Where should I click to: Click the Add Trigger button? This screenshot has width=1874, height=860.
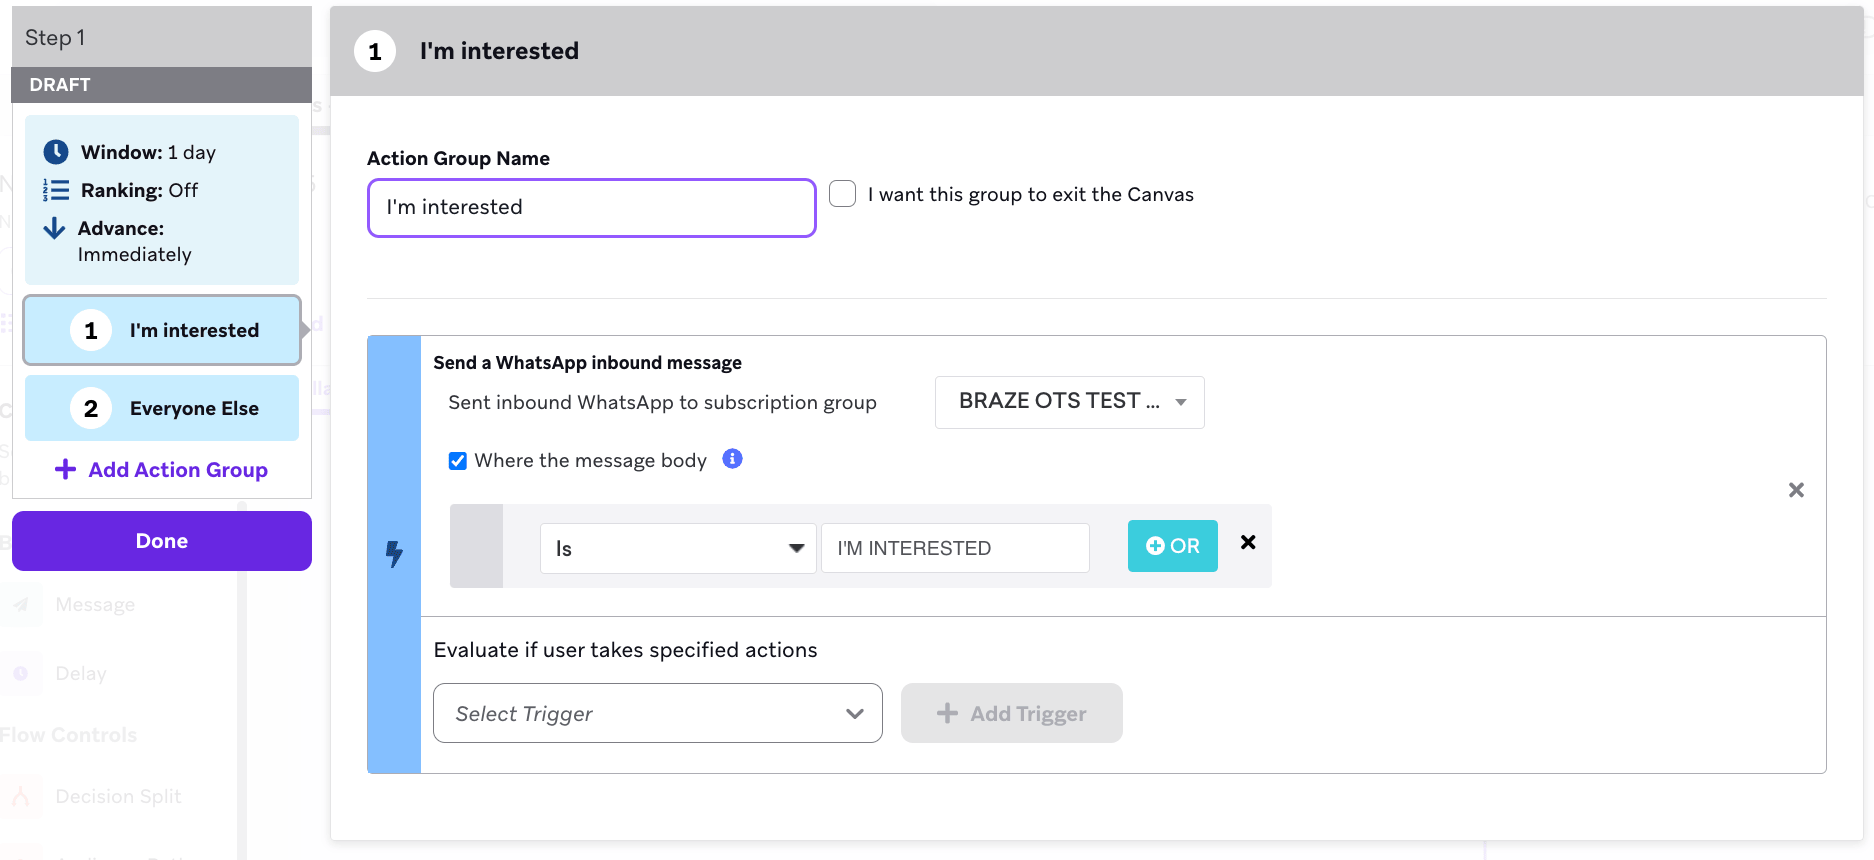pos(1012,713)
